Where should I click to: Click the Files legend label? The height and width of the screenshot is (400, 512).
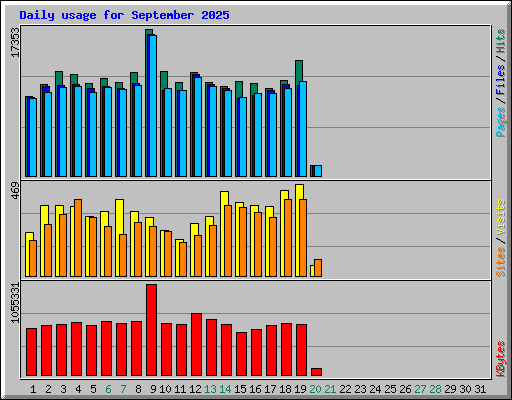pos(501,80)
